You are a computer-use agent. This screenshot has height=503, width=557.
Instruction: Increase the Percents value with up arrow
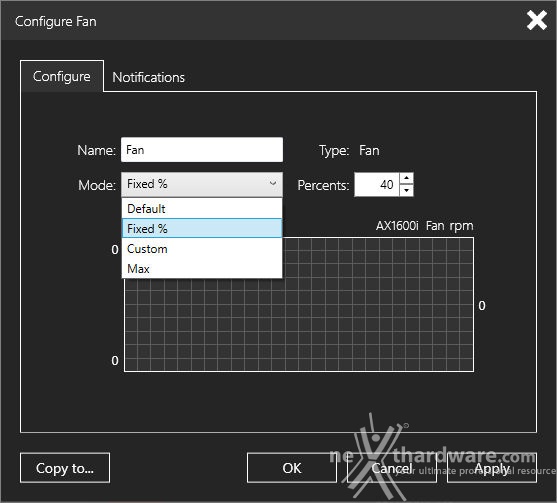[x=406, y=178]
